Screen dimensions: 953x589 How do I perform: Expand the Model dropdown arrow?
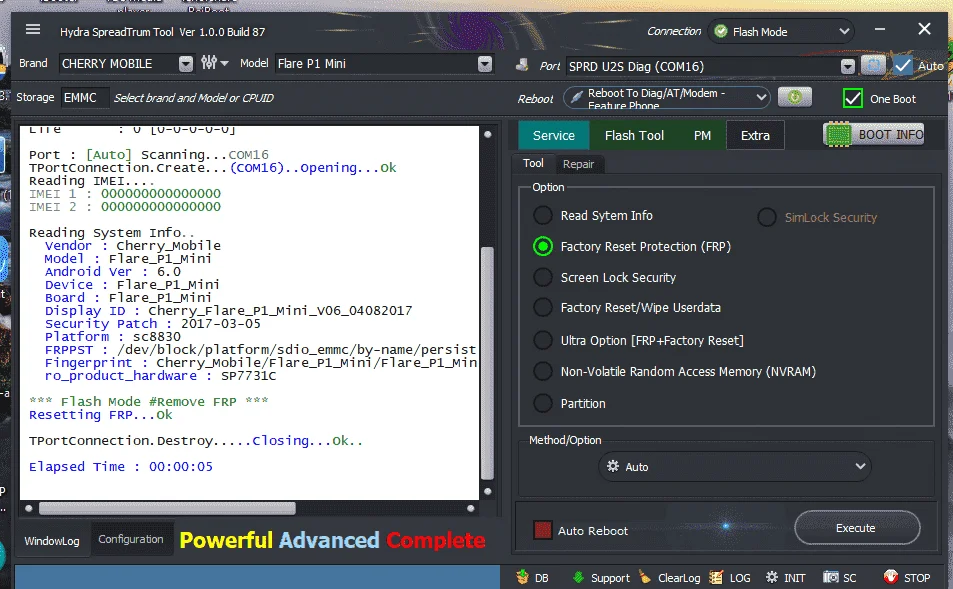484,63
